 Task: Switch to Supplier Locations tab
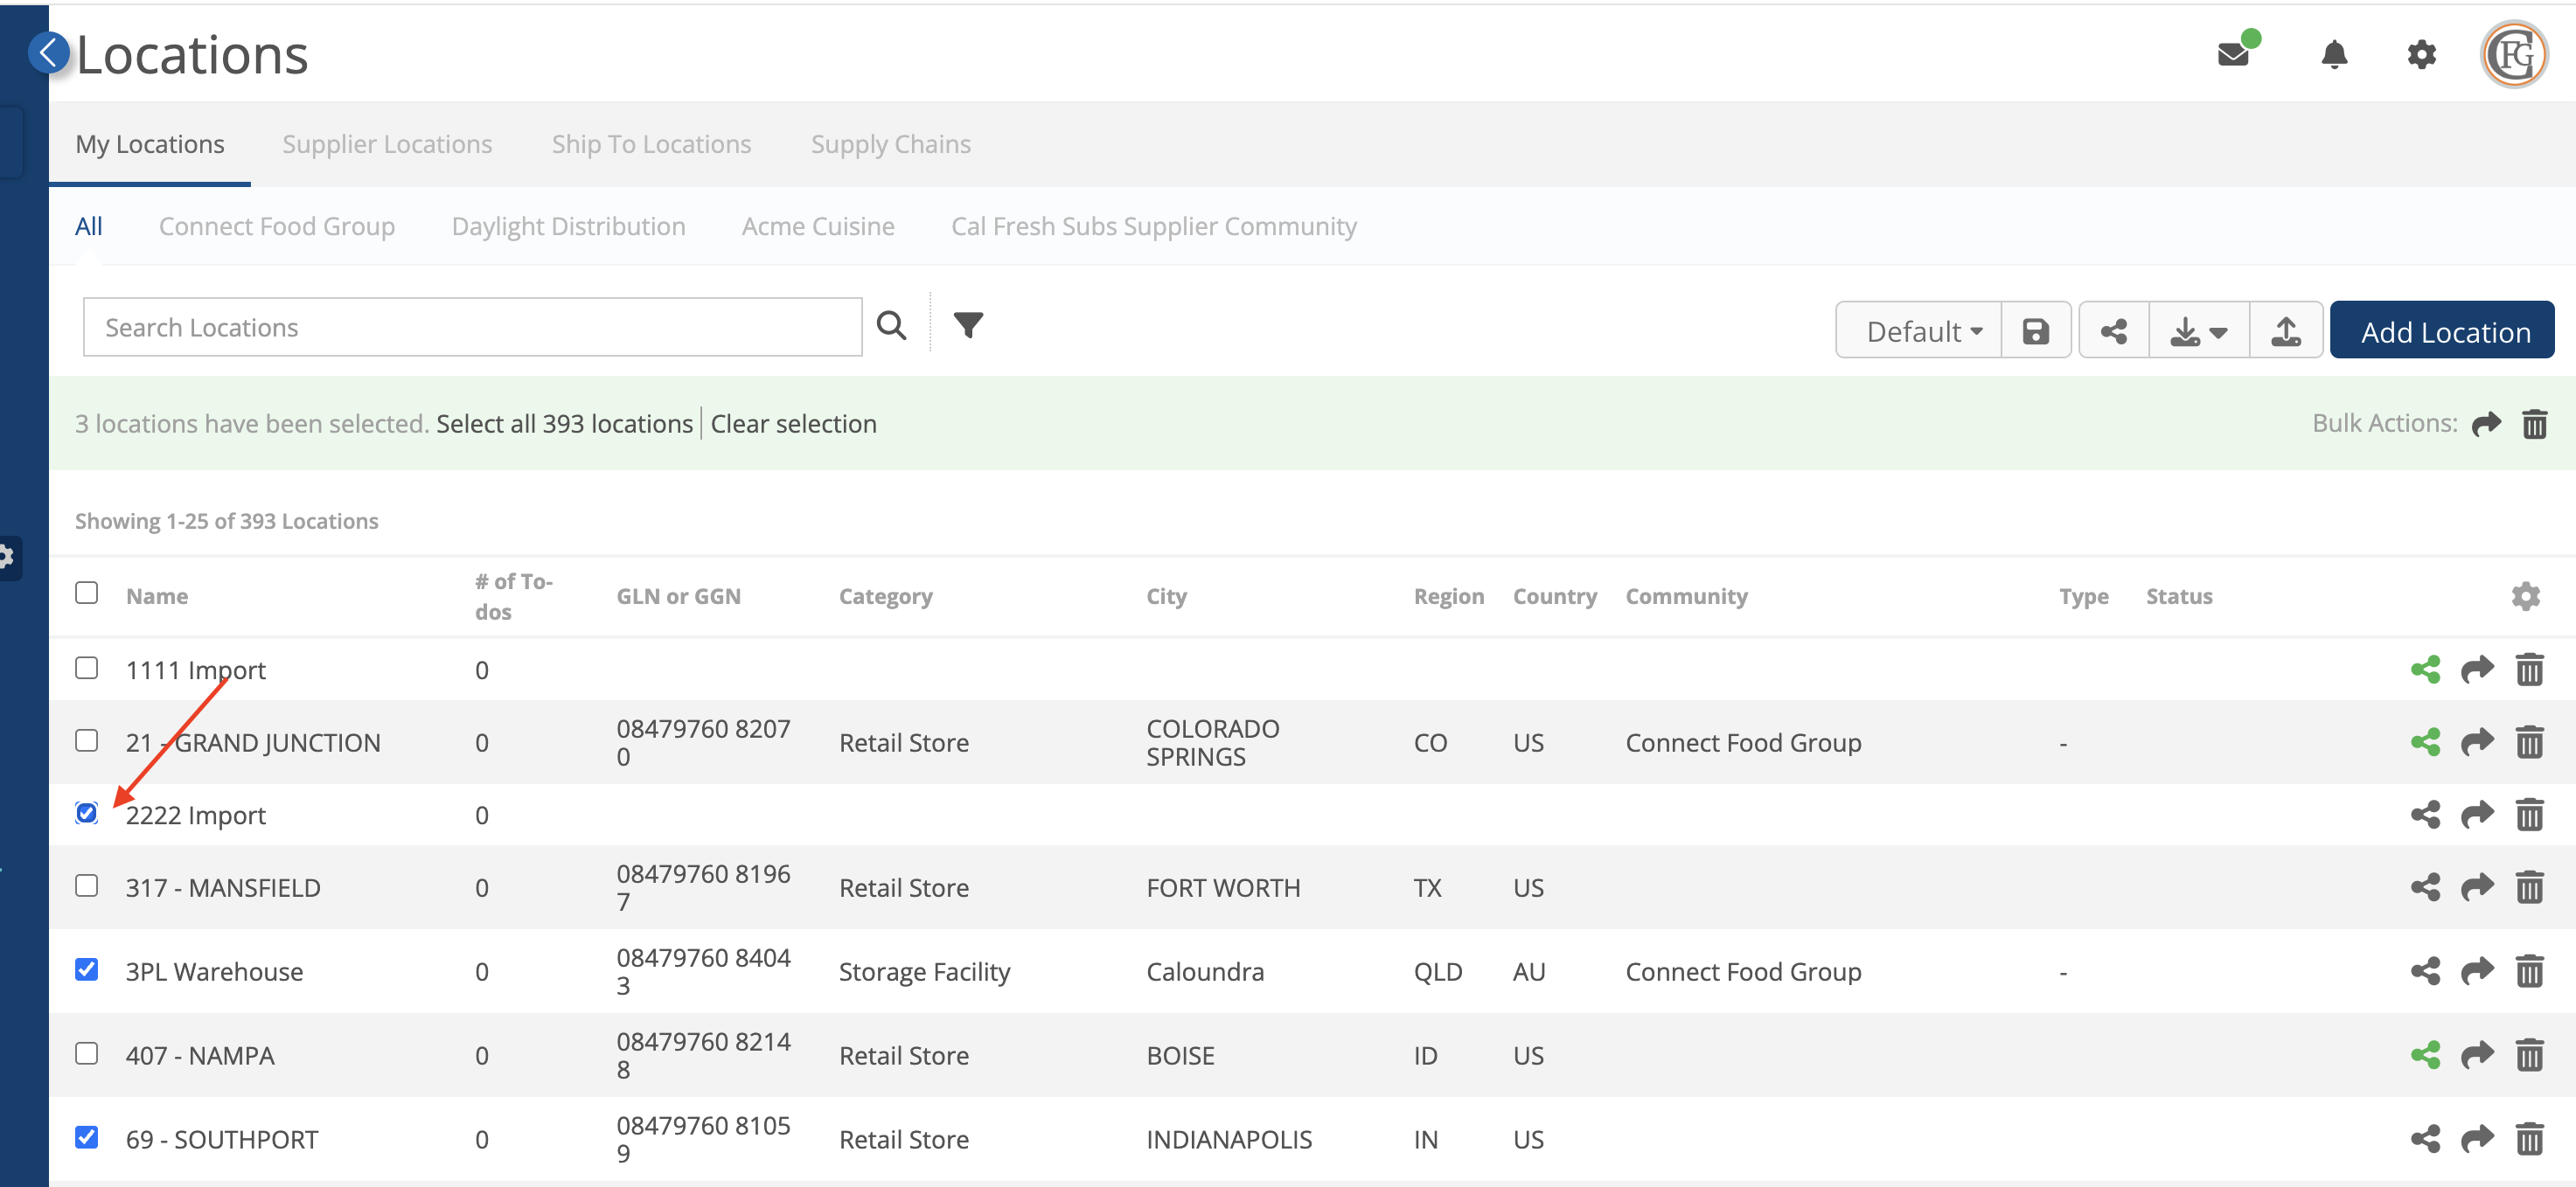pos(387,144)
